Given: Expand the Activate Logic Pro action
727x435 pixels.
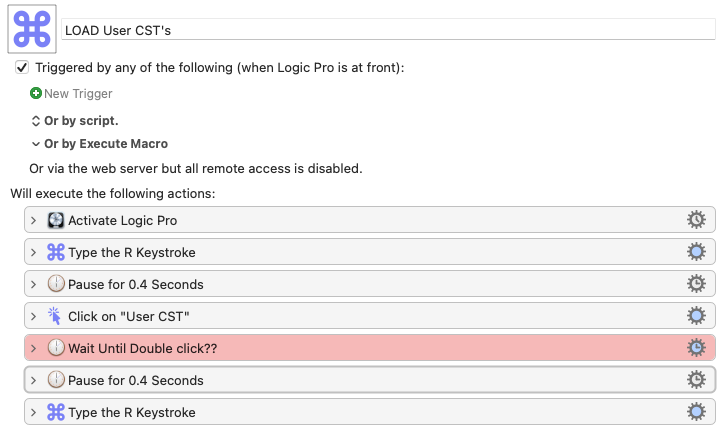Looking at the screenshot, I should [34, 220].
